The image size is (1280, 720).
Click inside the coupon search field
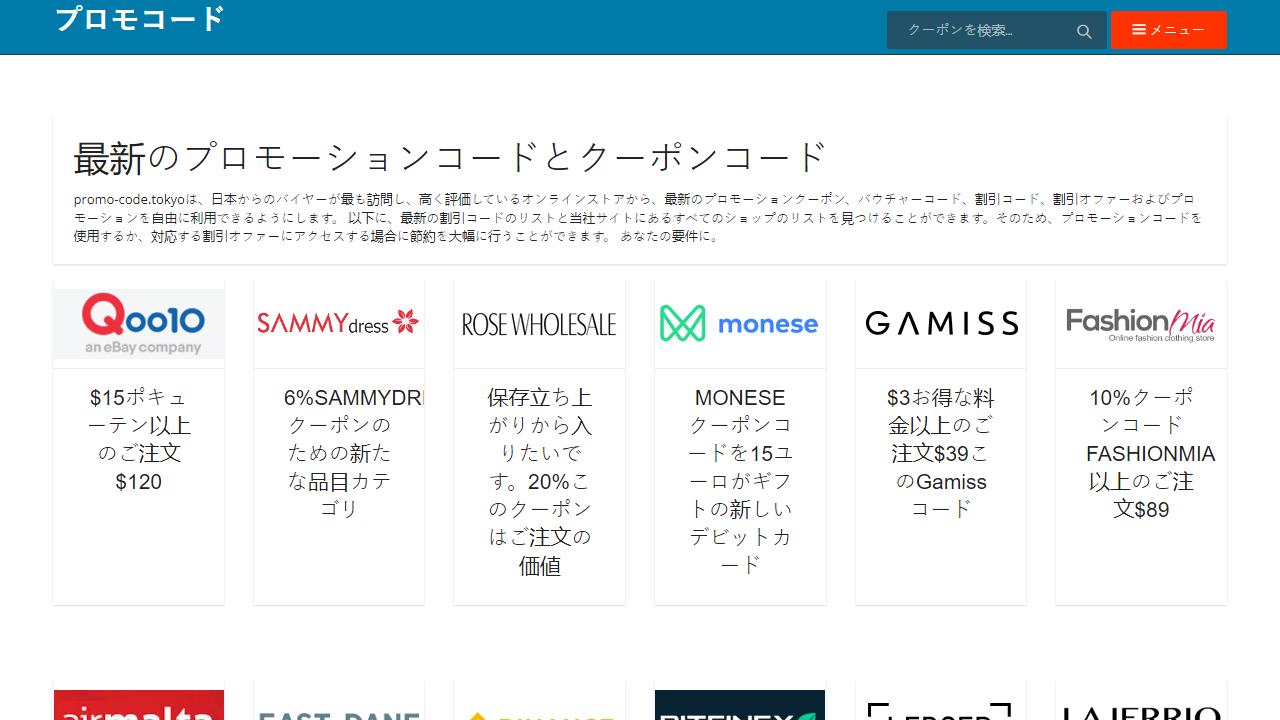[980, 30]
